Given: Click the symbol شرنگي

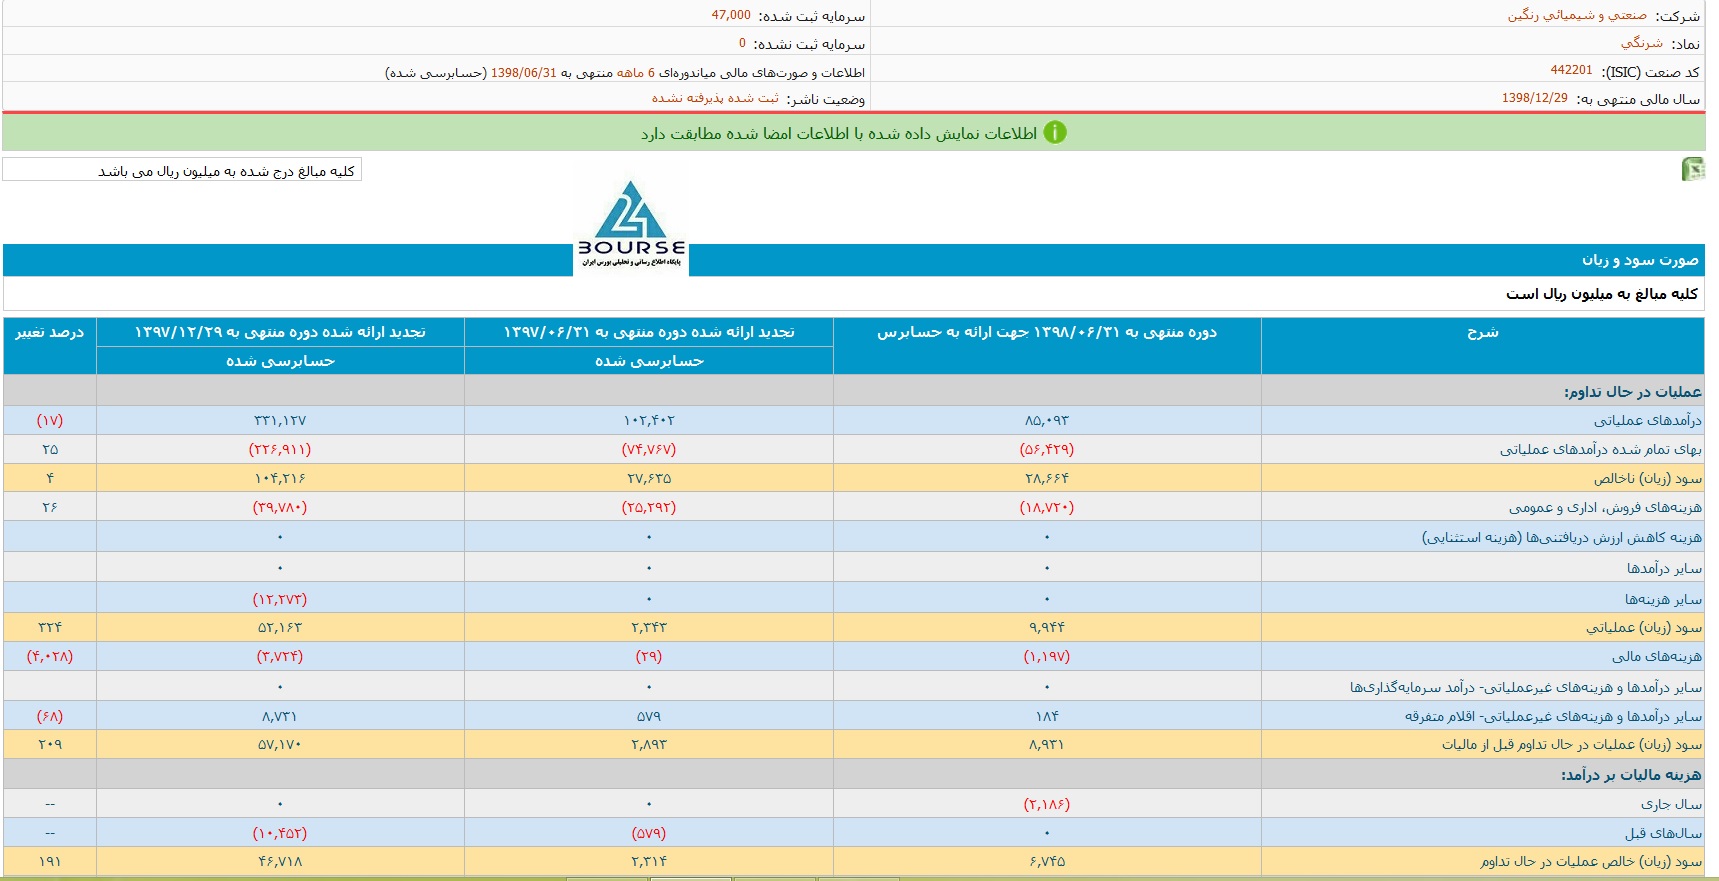Looking at the screenshot, I should coord(1641,43).
